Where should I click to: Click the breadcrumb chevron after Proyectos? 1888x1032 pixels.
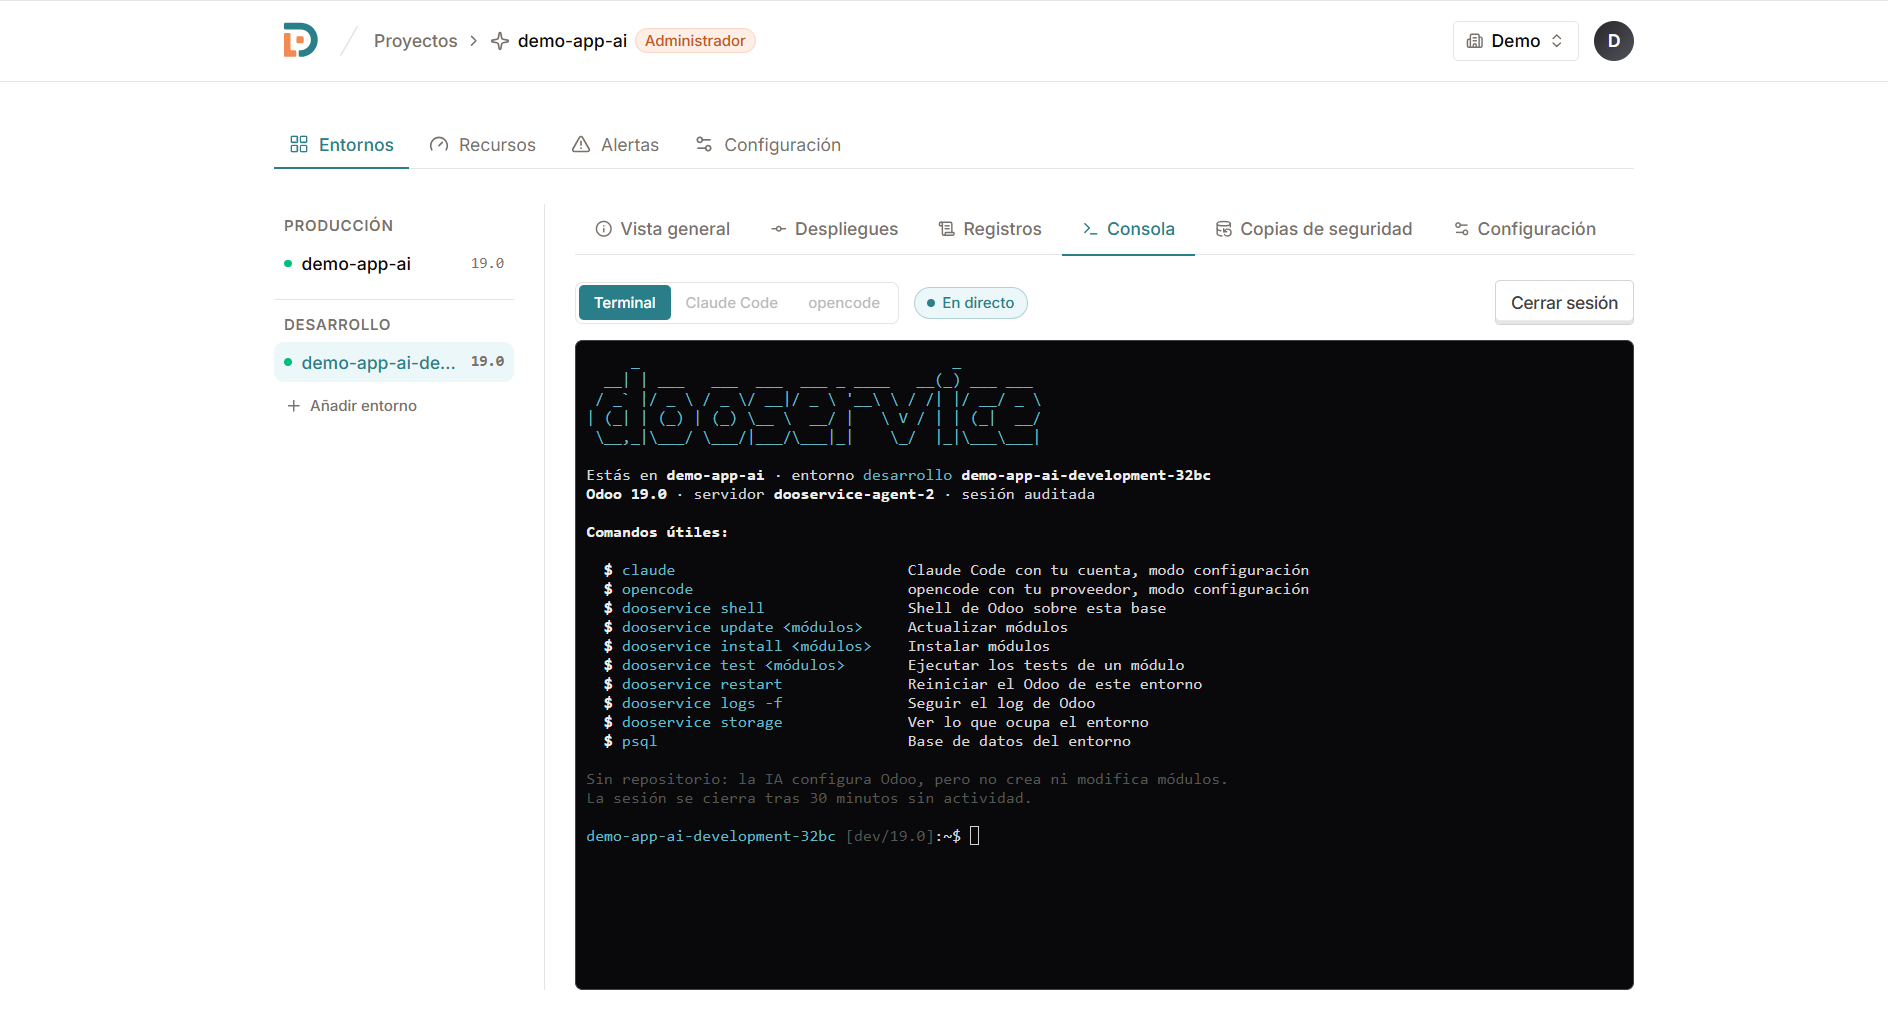click(474, 41)
